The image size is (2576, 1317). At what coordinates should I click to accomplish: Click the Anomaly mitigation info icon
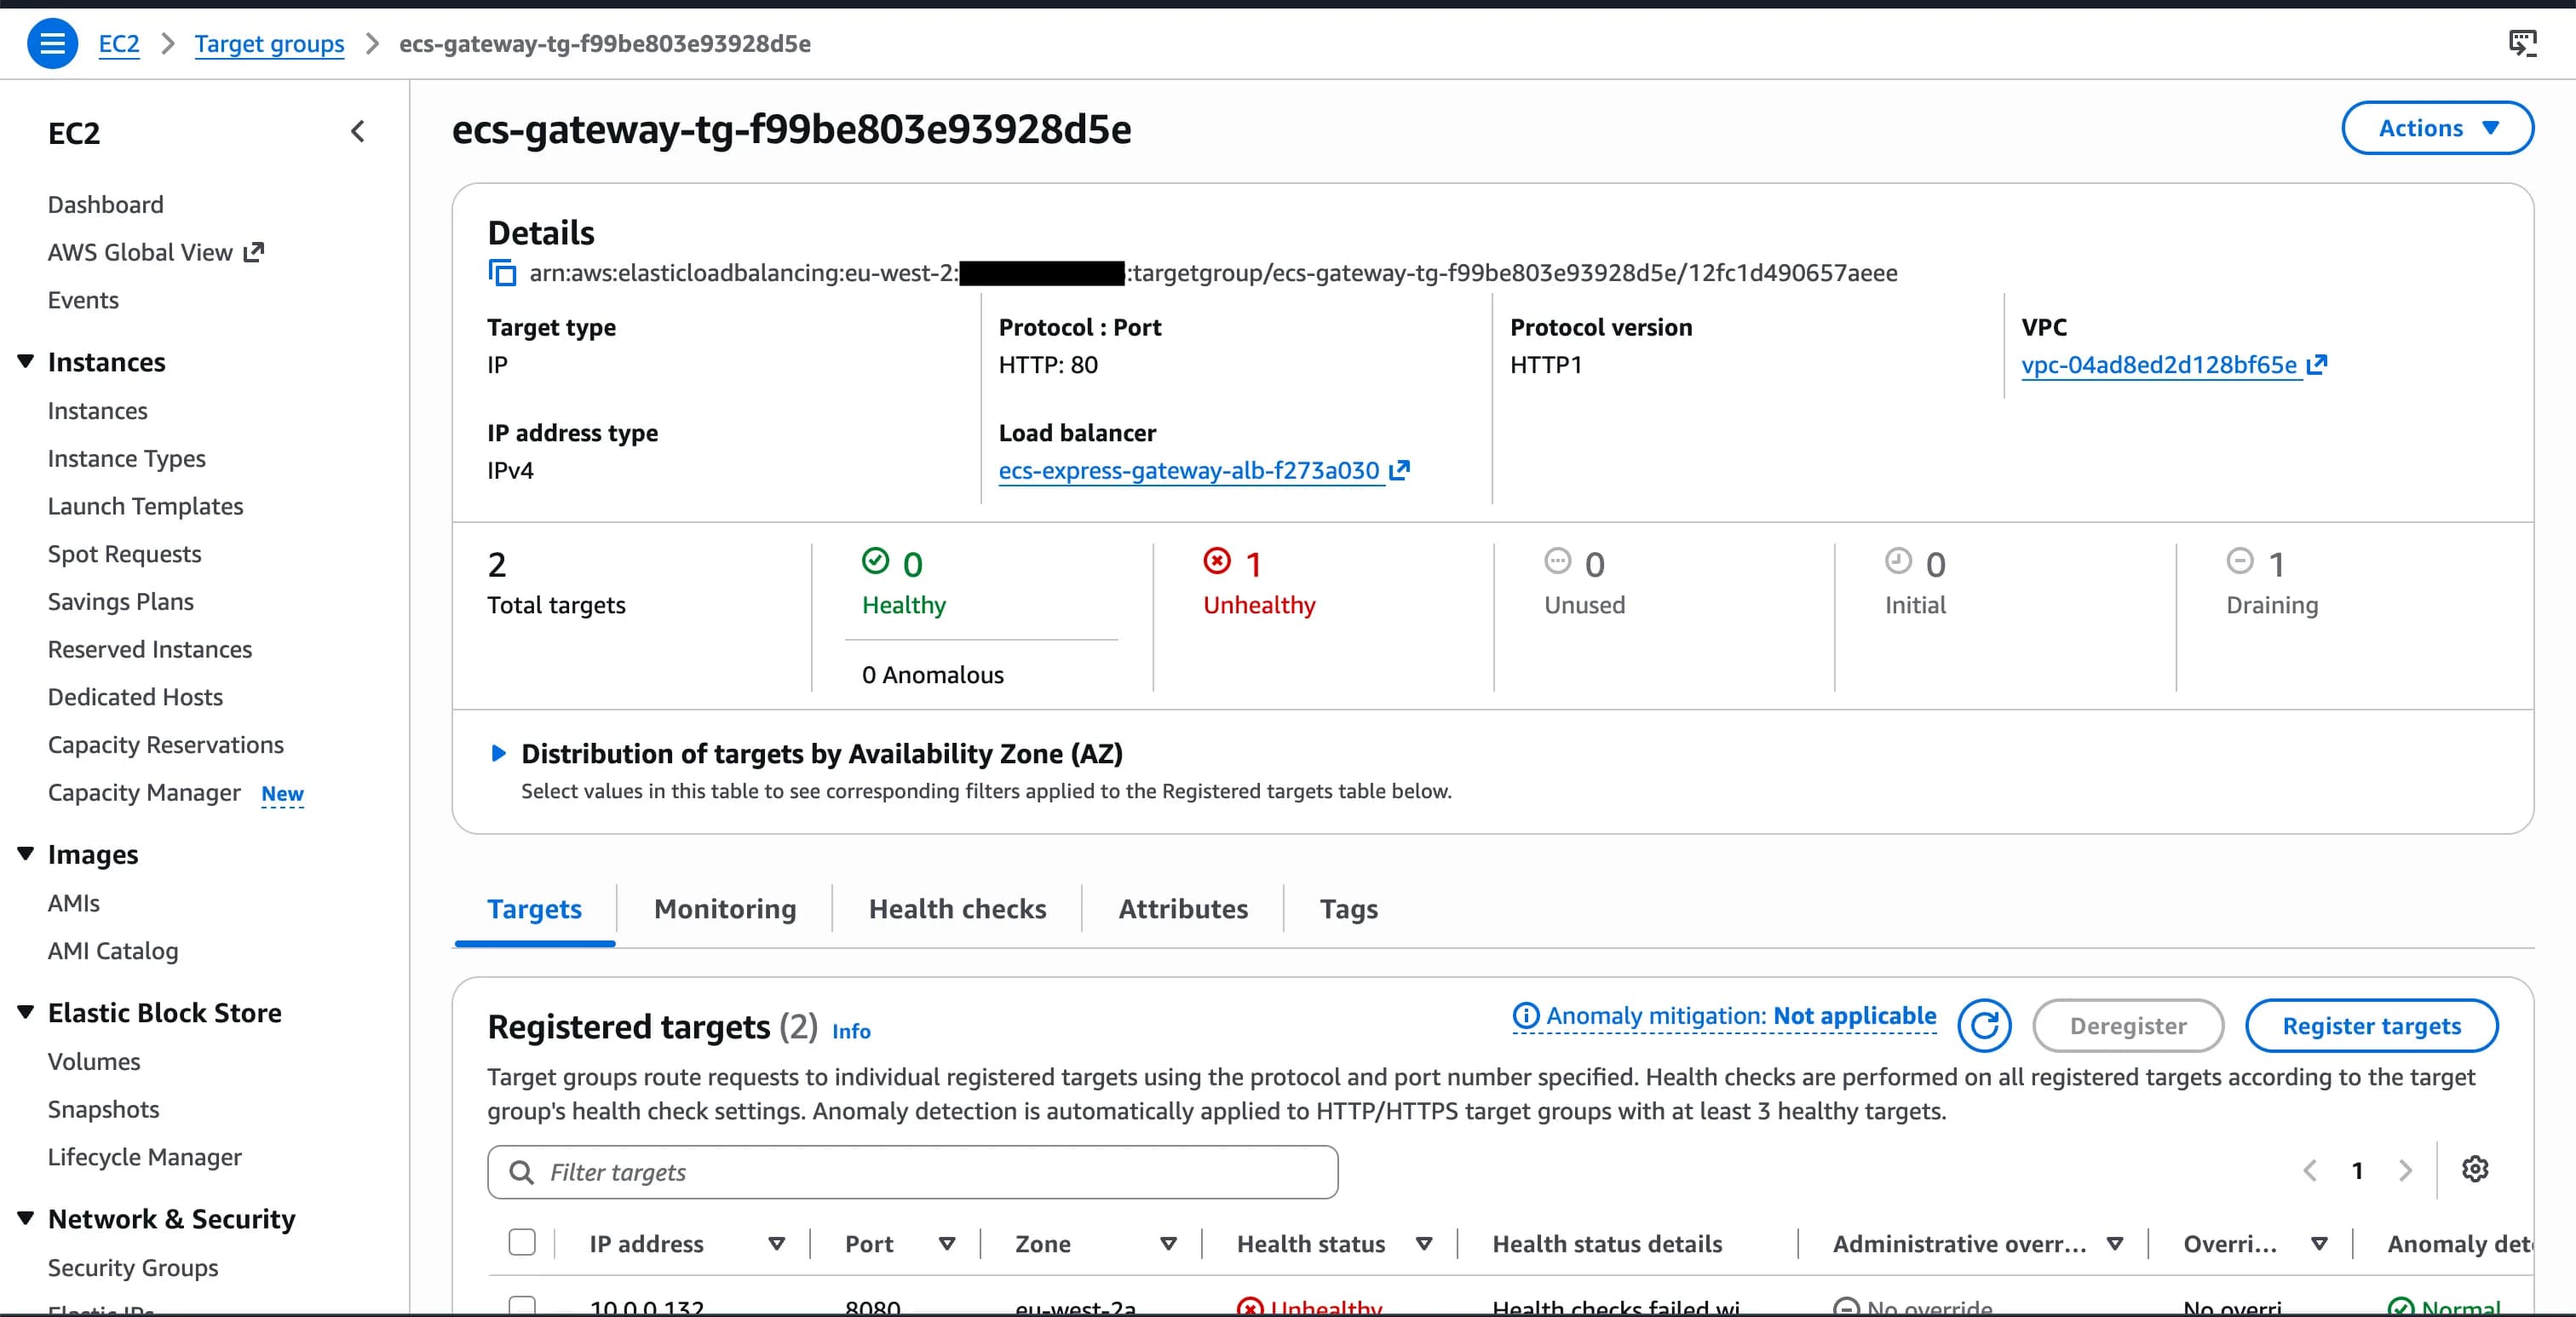[x=1525, y=1016]
